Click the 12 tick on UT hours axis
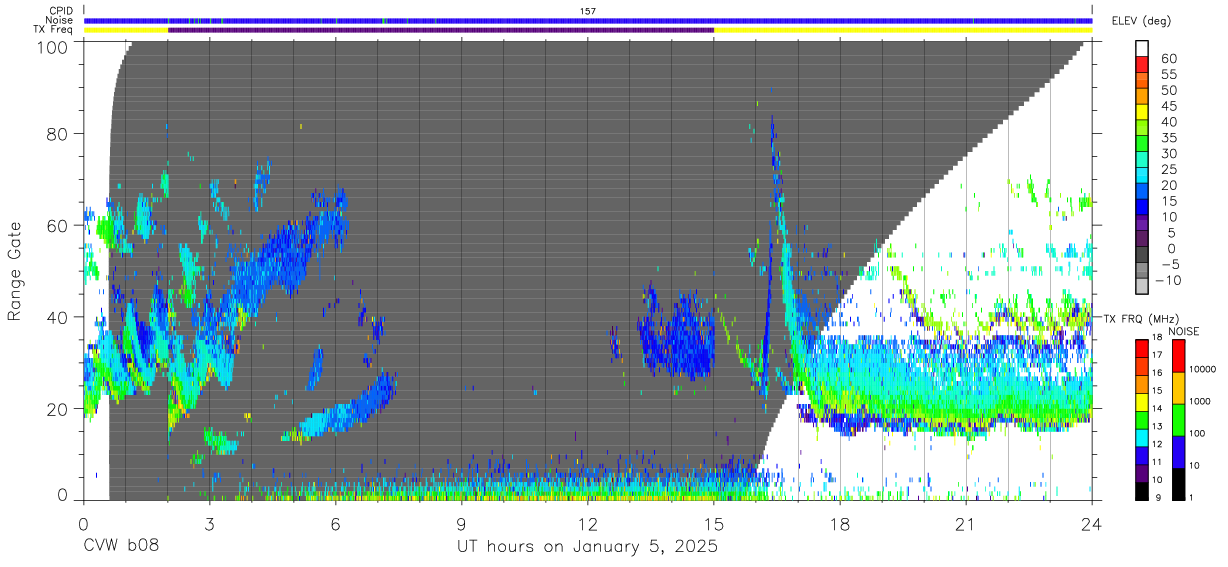The width and height of the screenshot is (1228, 567). pos(588,523)
